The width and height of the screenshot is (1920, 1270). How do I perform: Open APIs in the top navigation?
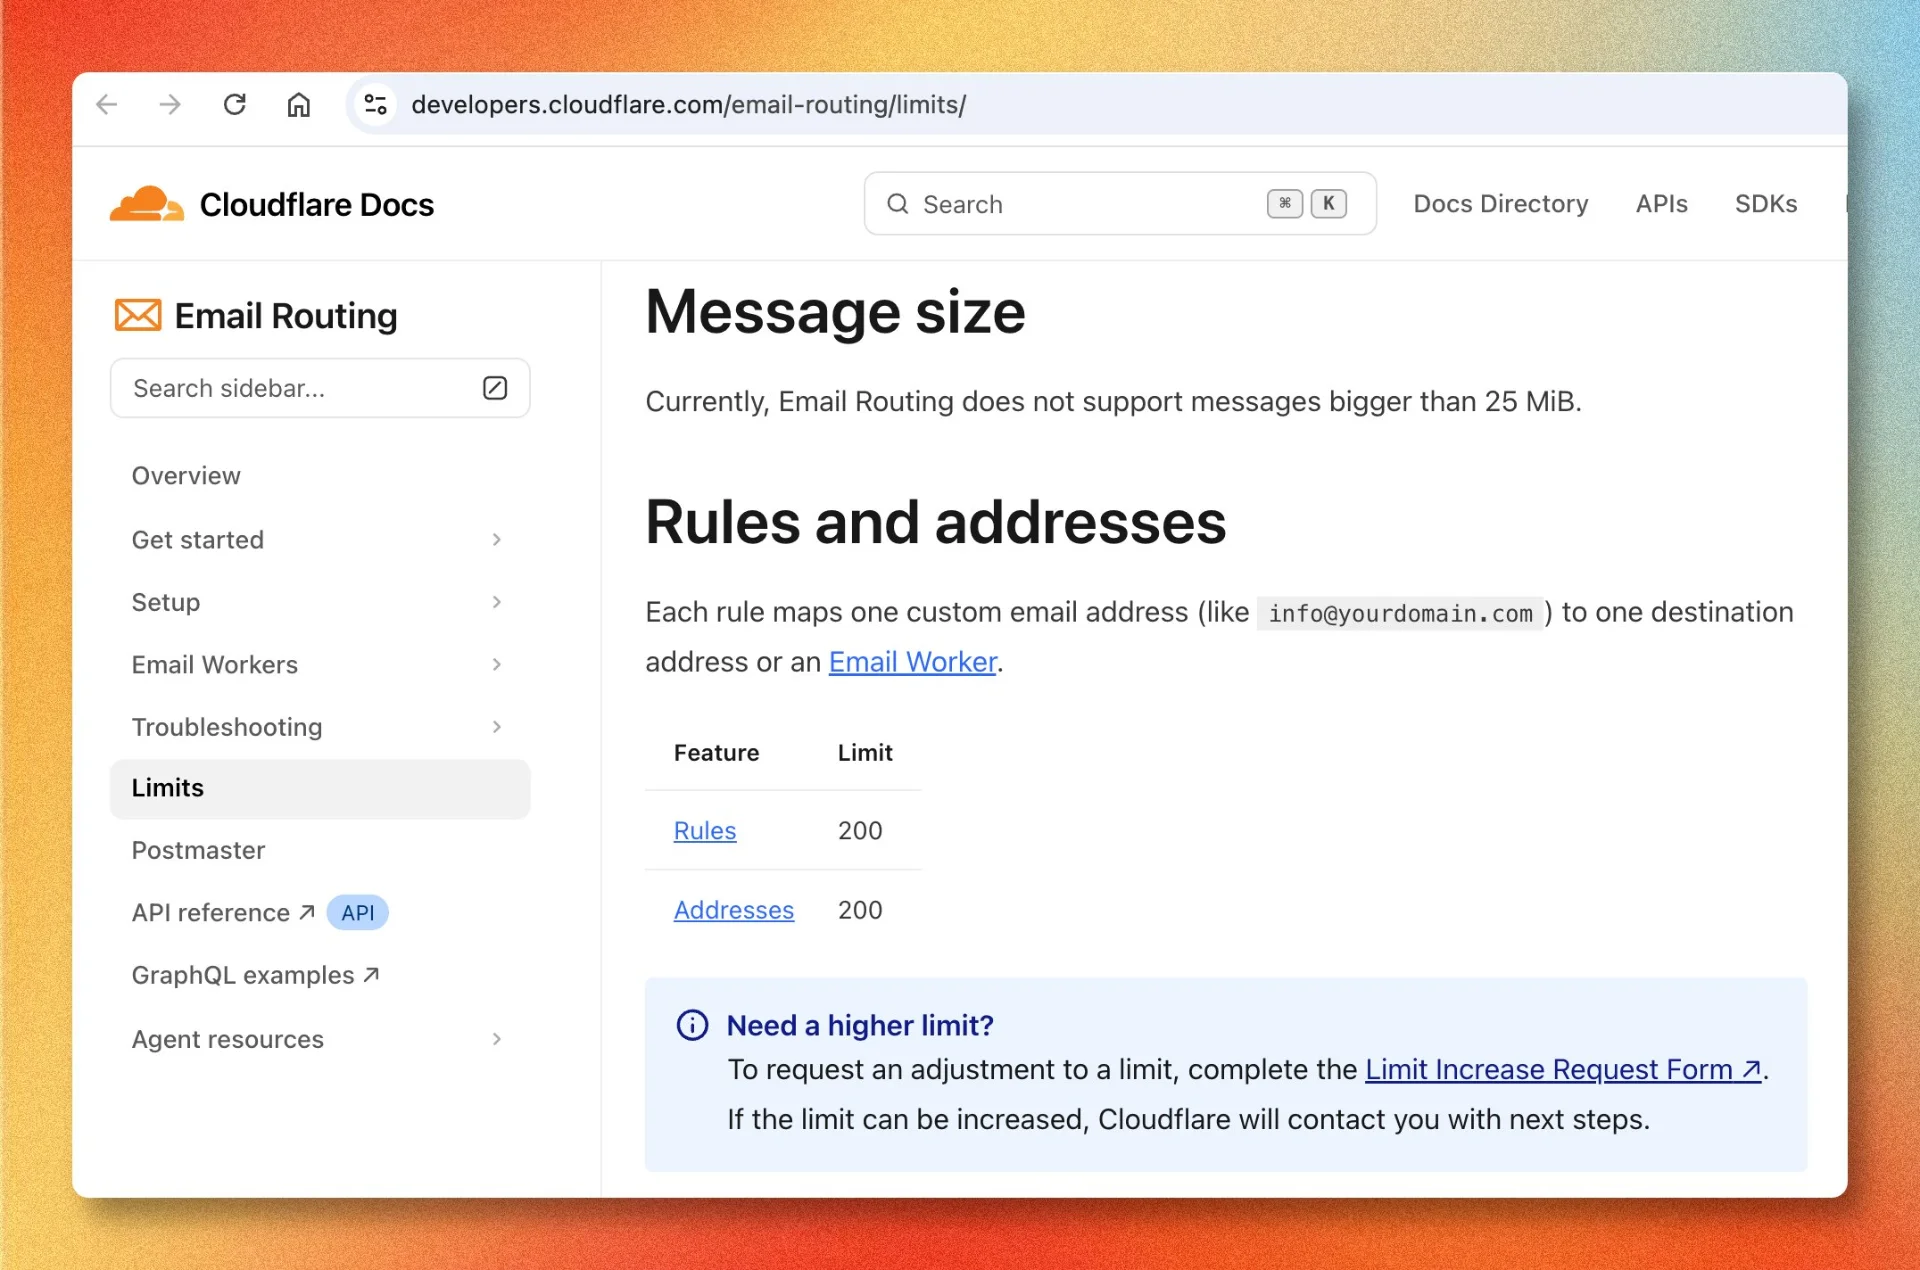(1662, 204)
